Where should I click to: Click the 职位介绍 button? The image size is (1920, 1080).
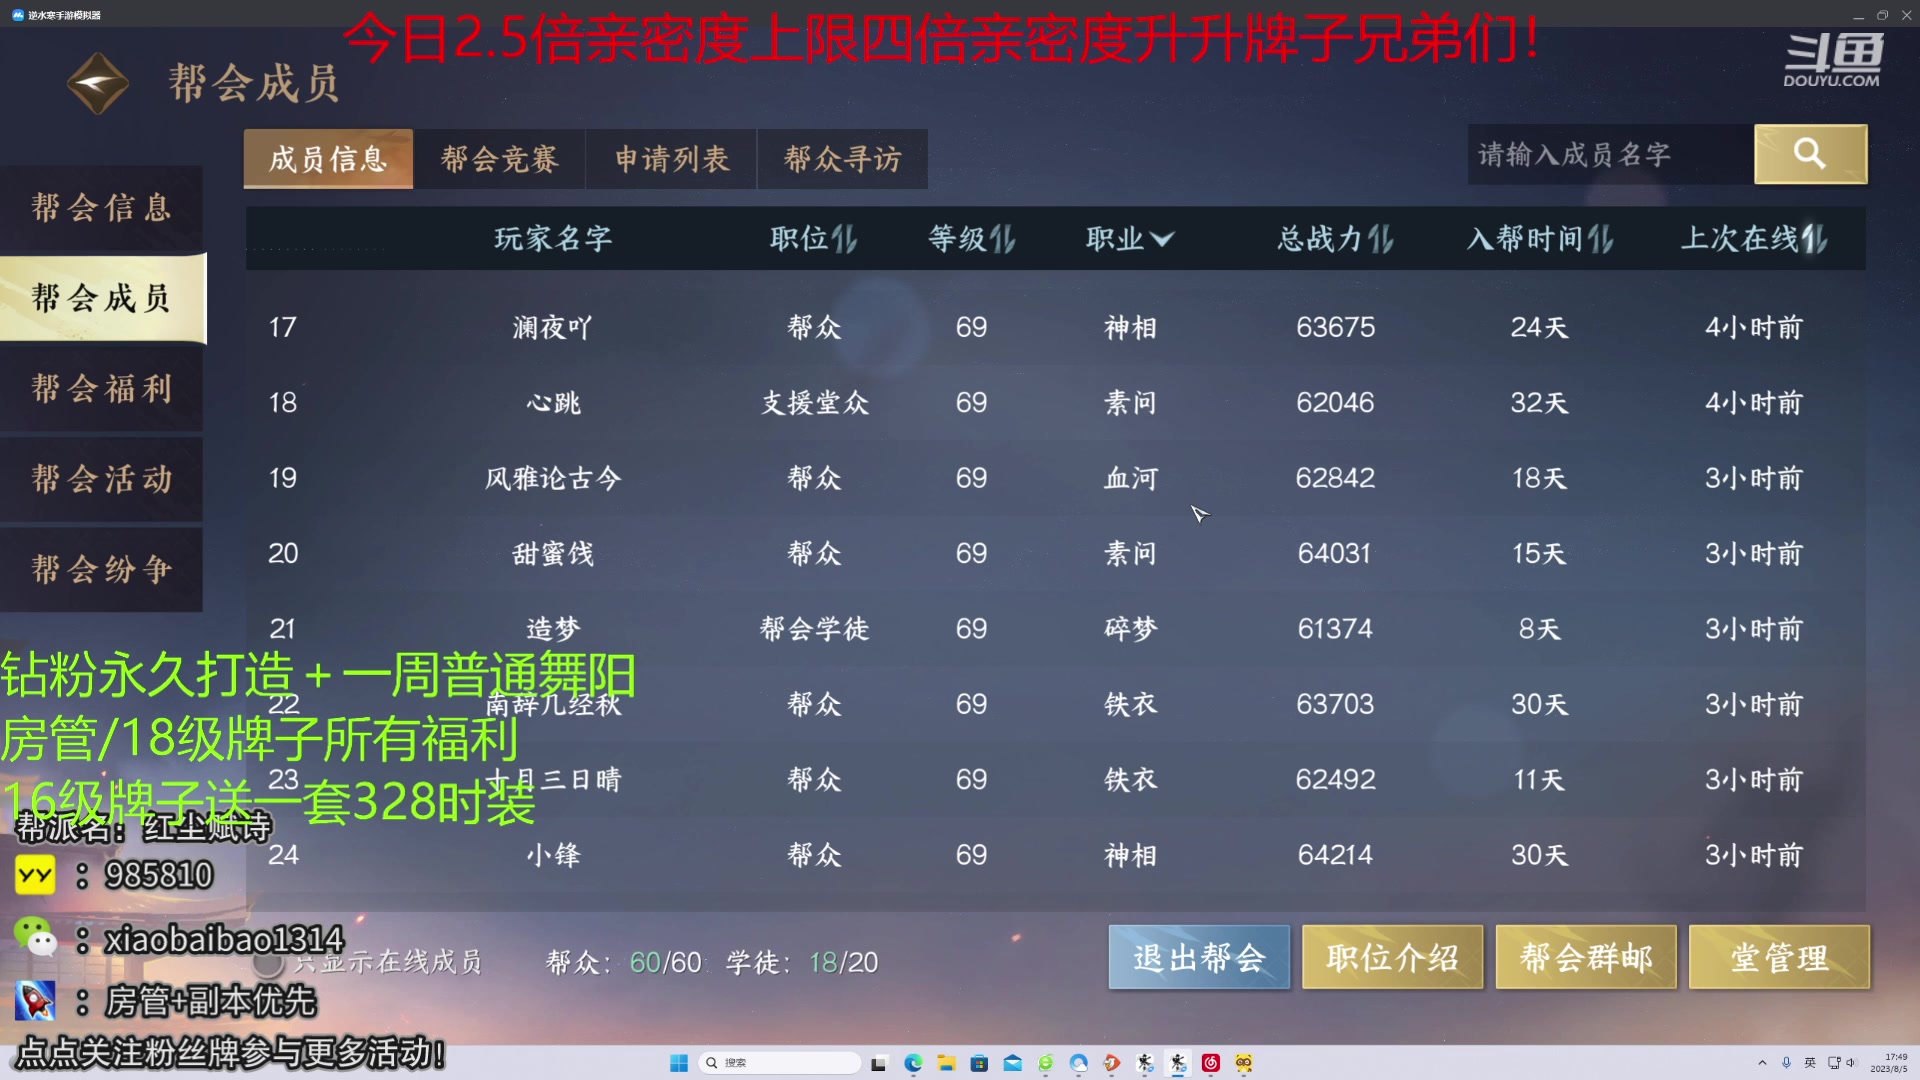click(x=1392, y=957)
